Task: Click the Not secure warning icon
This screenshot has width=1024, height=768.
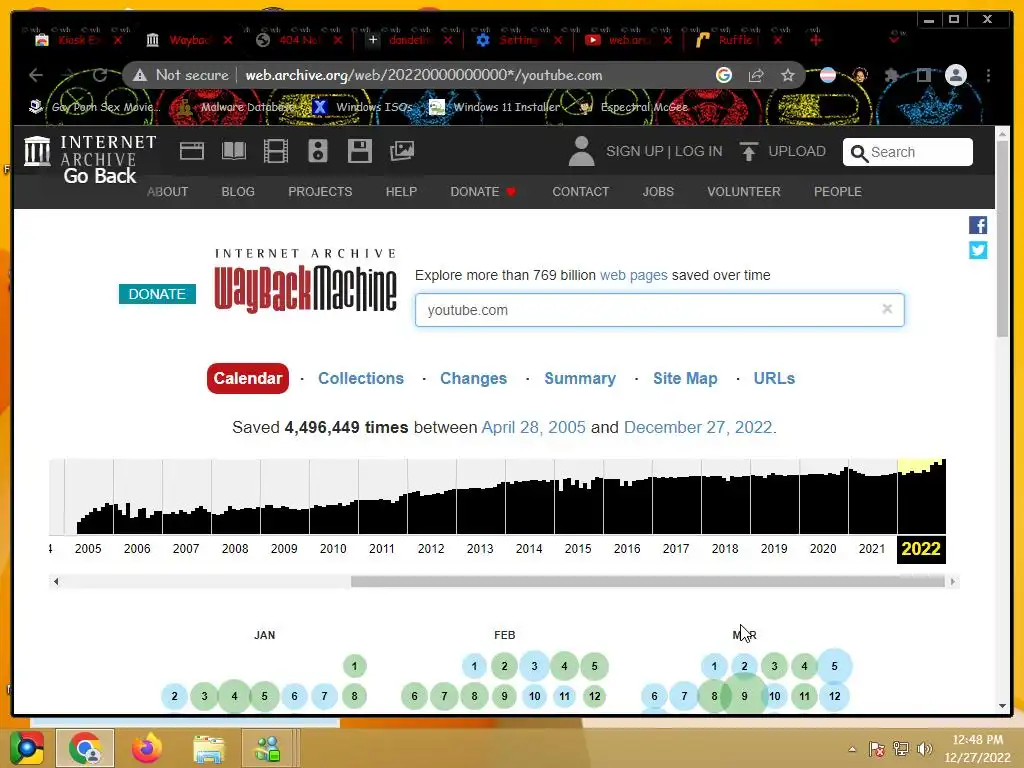Action: [x=140, y=75]
